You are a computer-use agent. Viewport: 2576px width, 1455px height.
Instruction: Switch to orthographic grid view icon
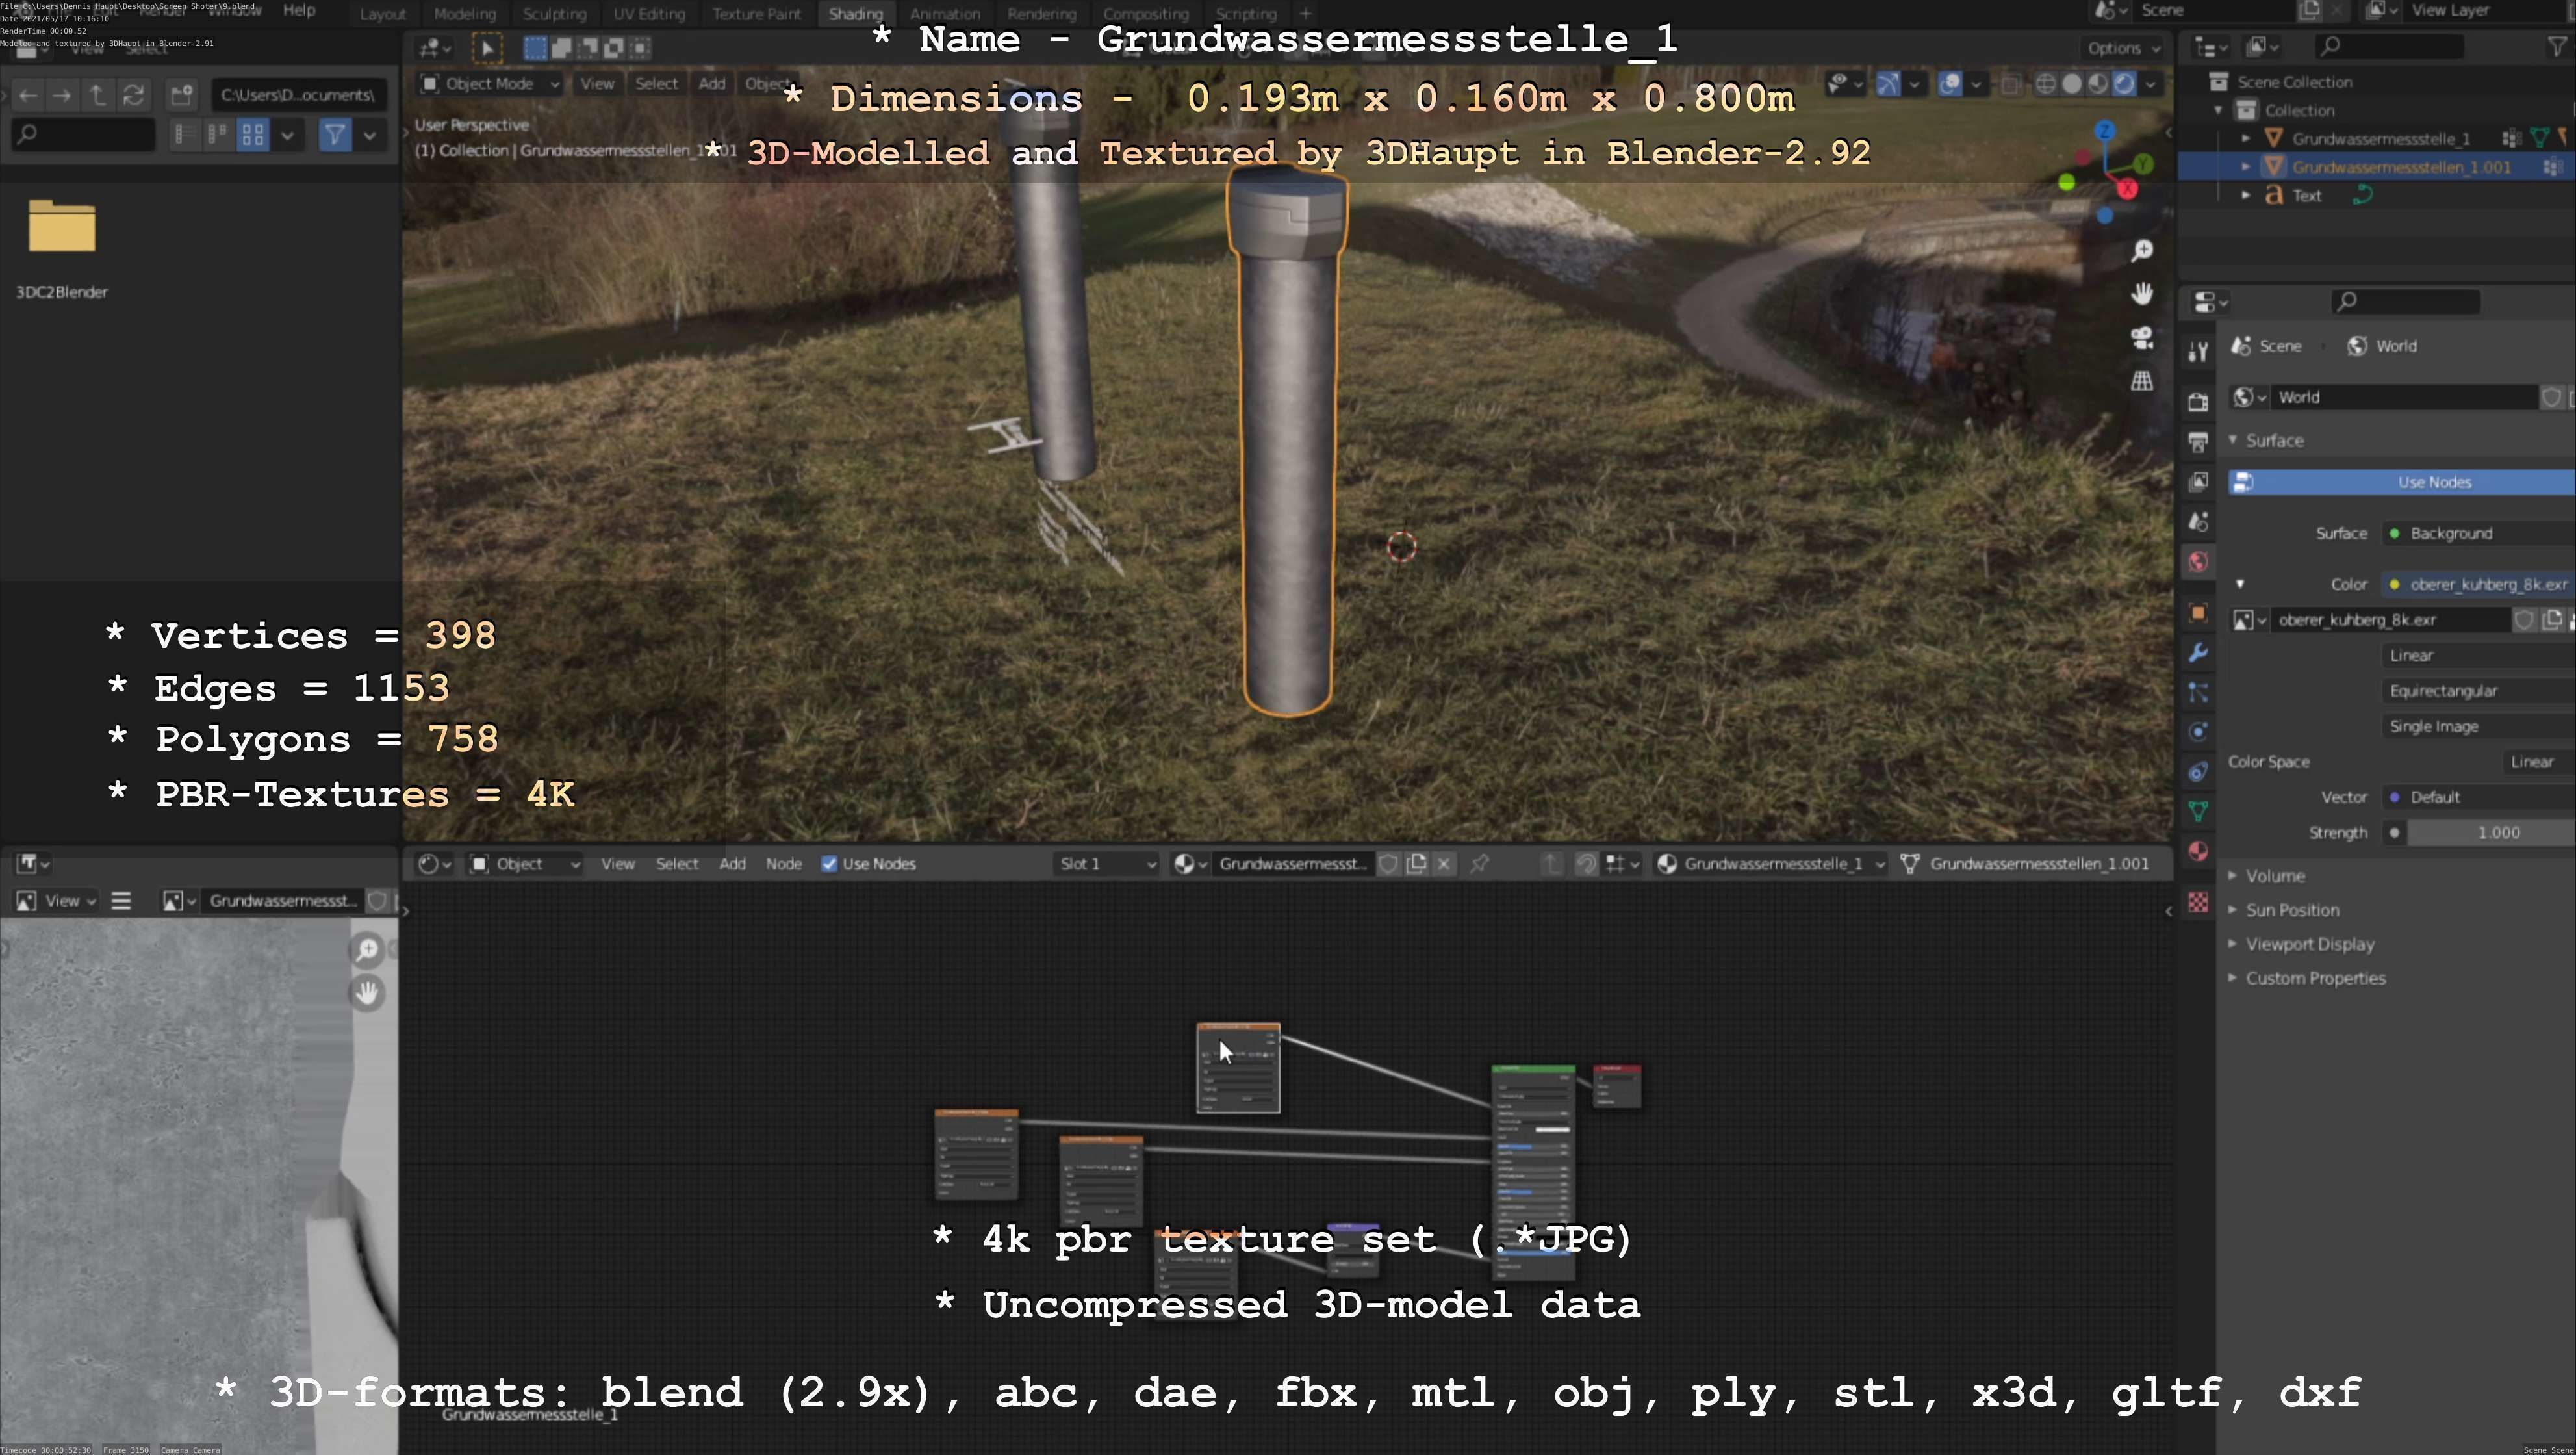[x=2141, y=381]
